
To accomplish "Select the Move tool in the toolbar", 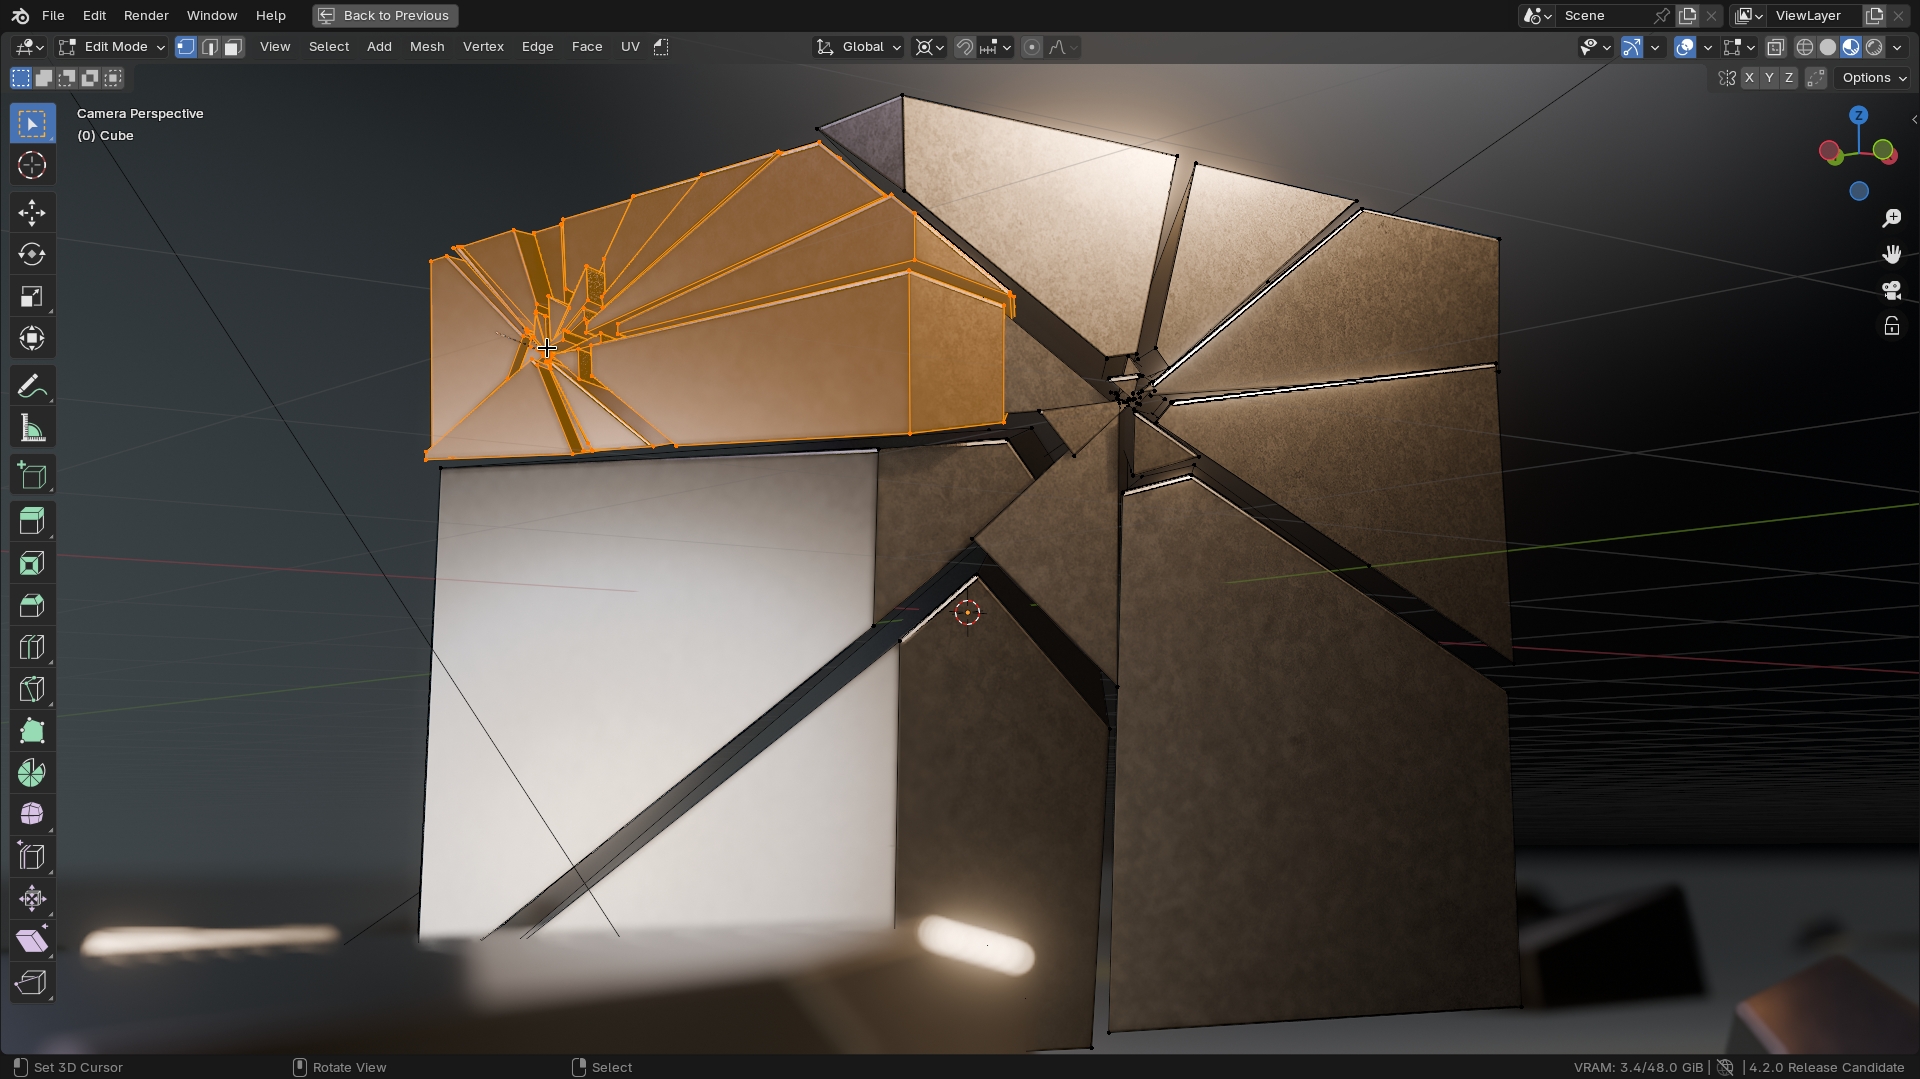I will (32, 213).
